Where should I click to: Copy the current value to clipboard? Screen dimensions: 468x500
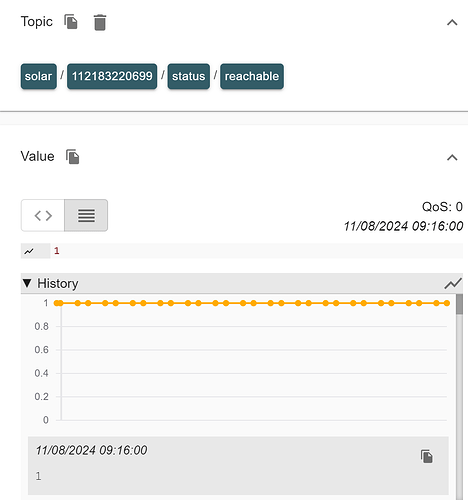pos(72,157)
